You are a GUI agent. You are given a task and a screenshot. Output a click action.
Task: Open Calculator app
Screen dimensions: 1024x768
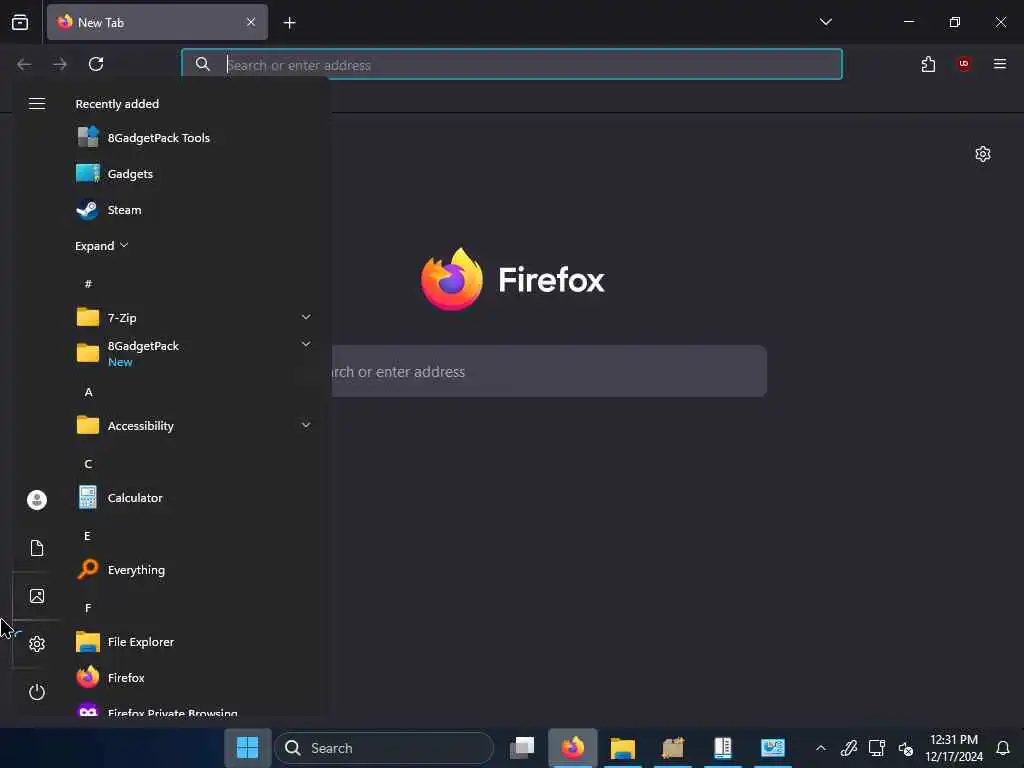click(194, 498)
